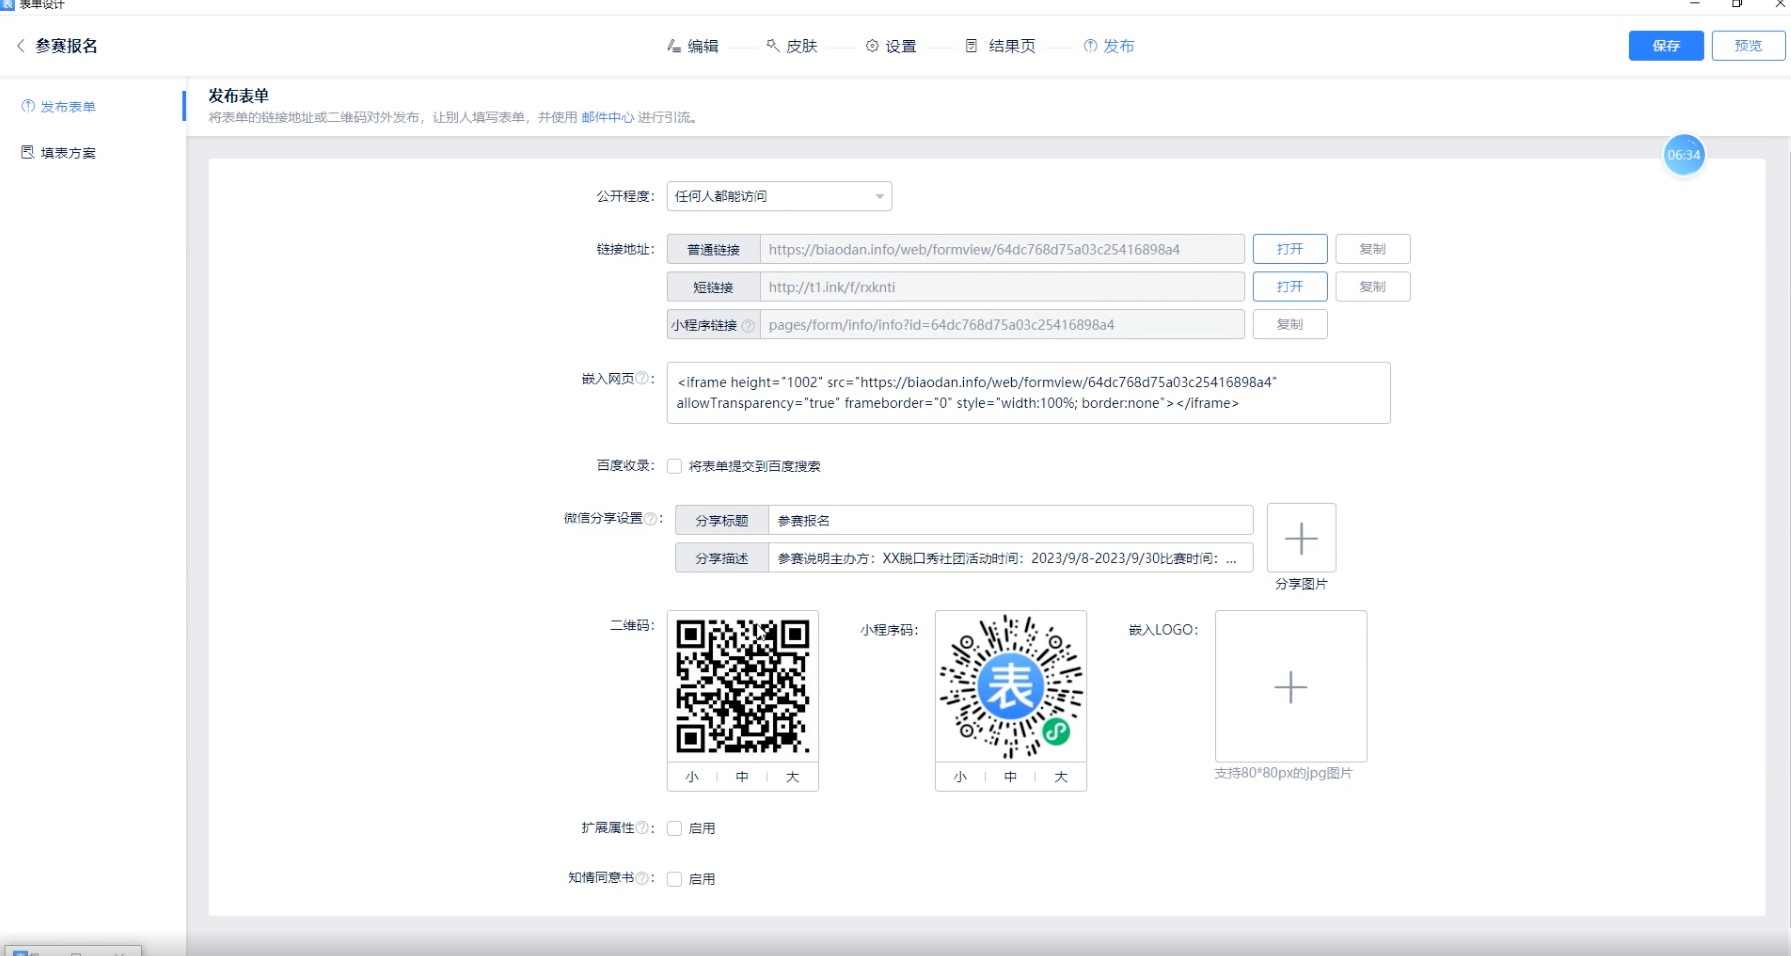1791x956 pixels.
Task: Open the 邮件中心 link
Action: [607, 117]
